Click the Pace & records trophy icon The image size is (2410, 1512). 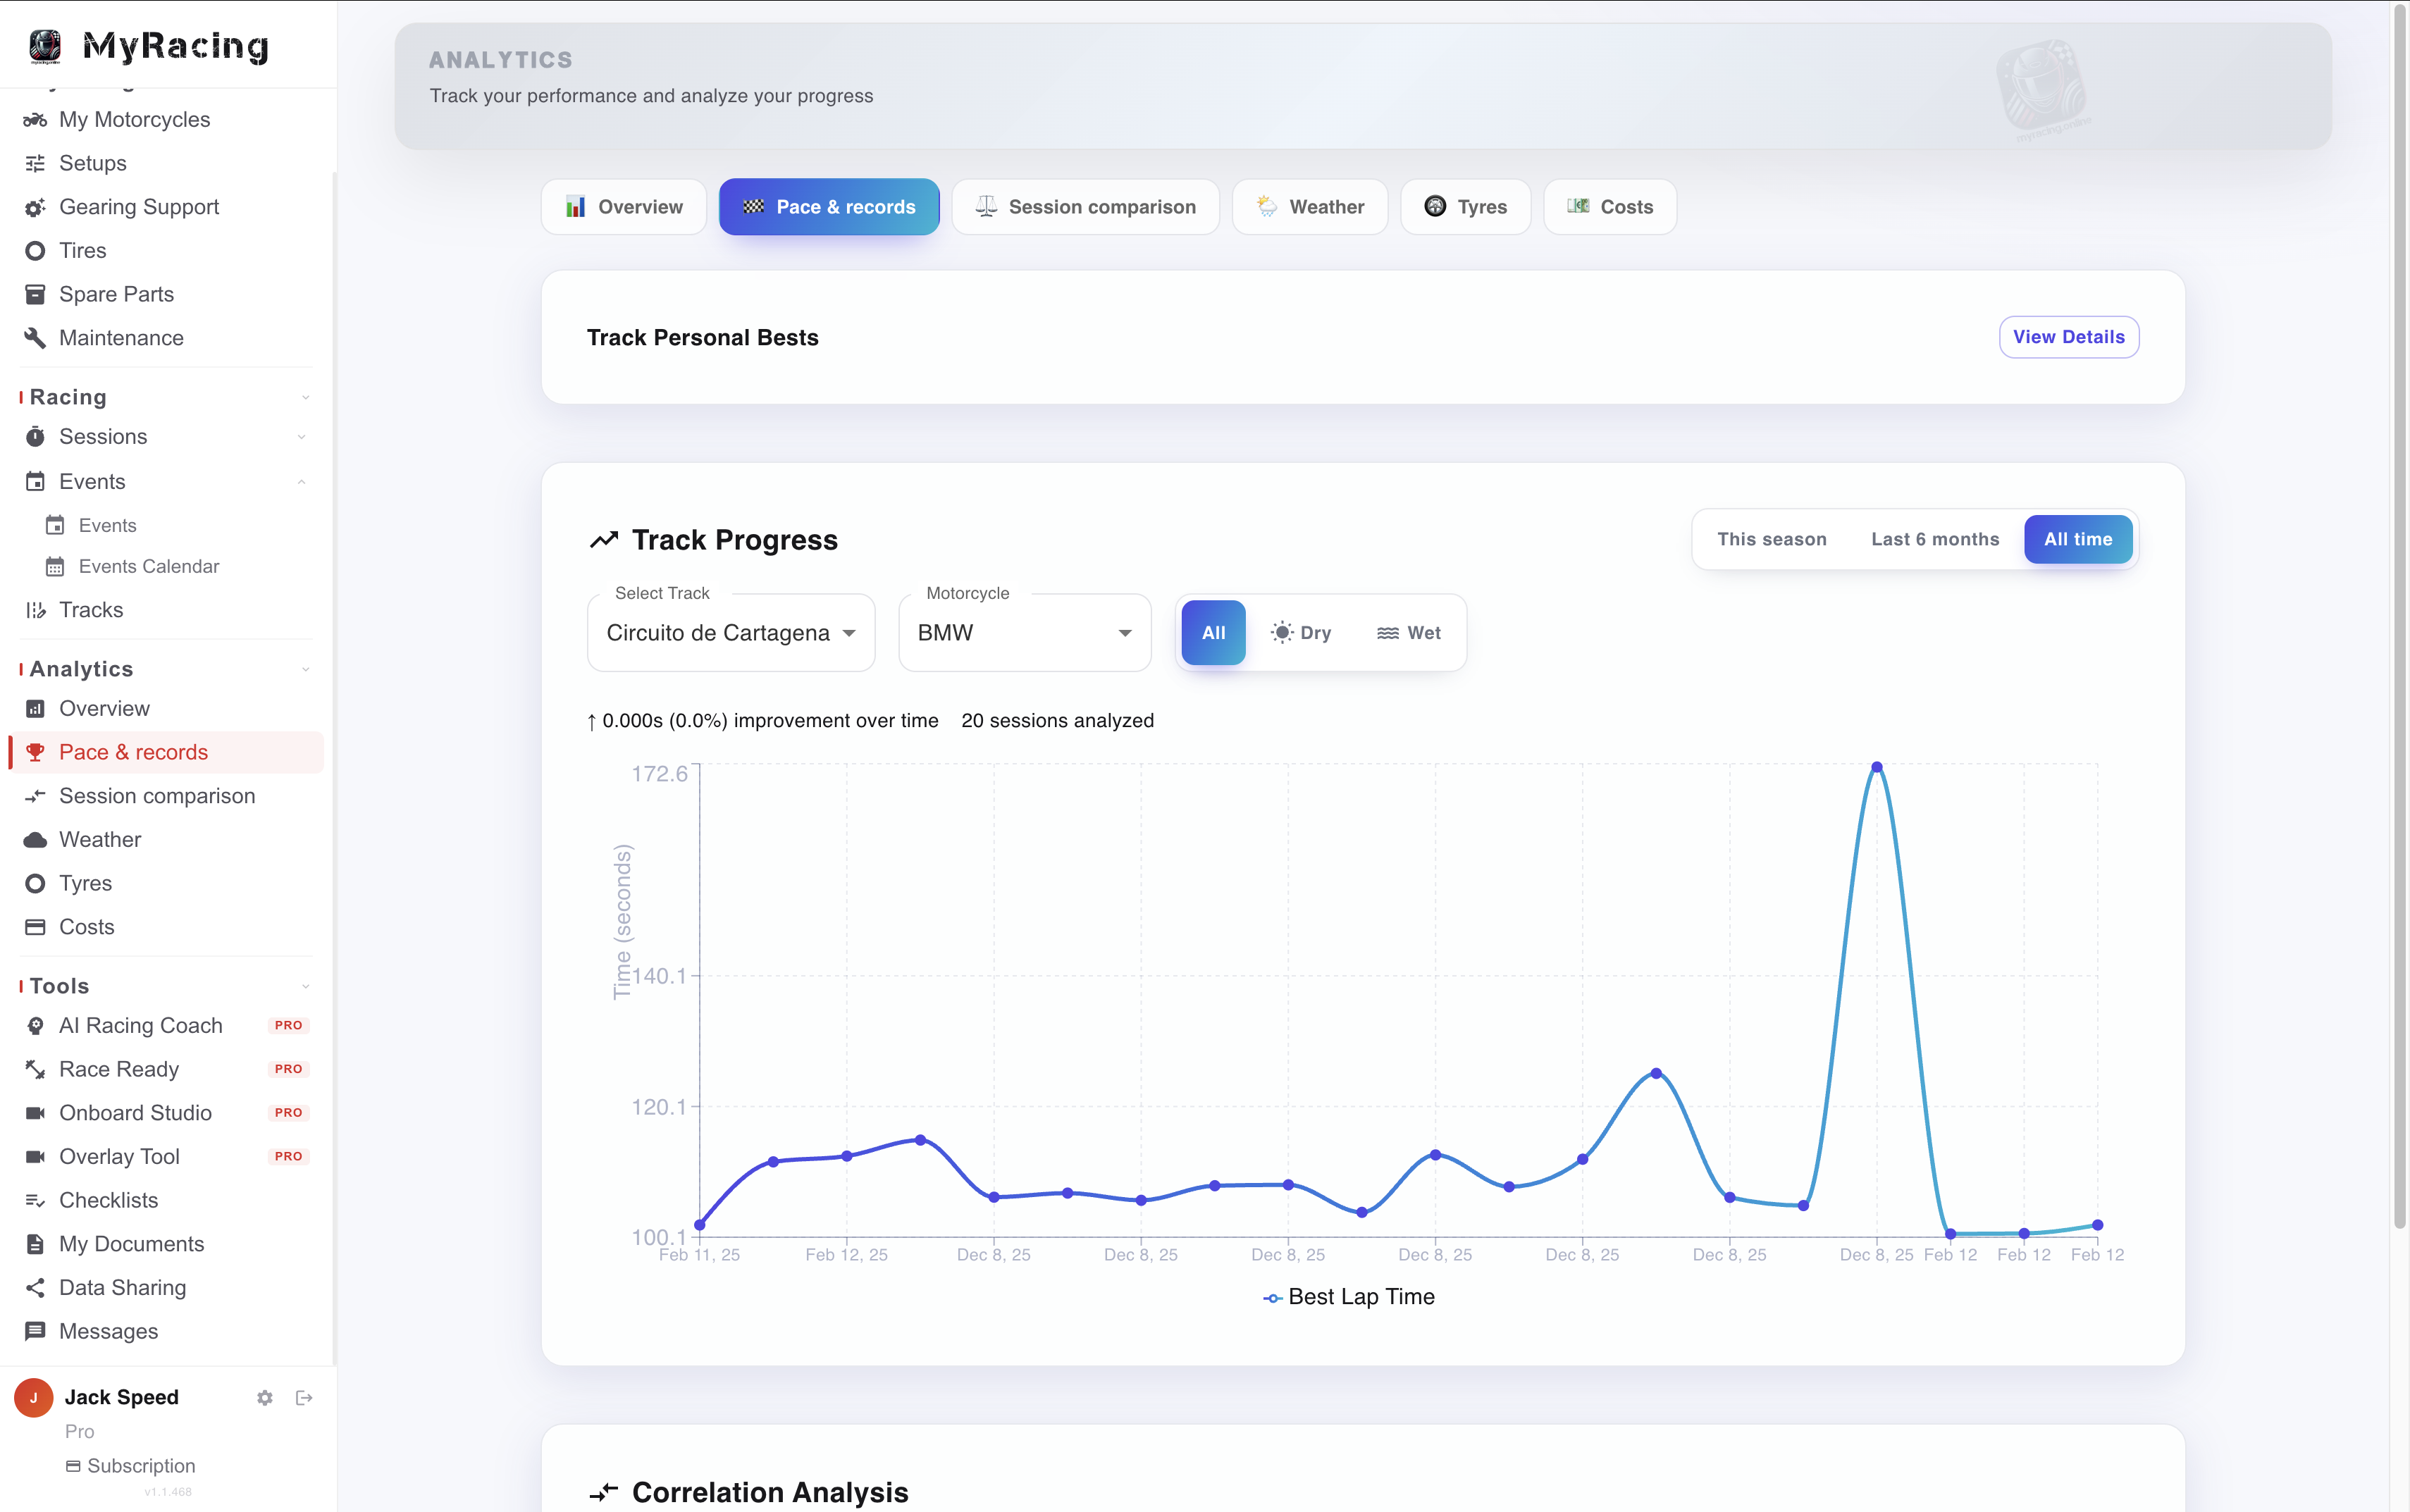35,752
